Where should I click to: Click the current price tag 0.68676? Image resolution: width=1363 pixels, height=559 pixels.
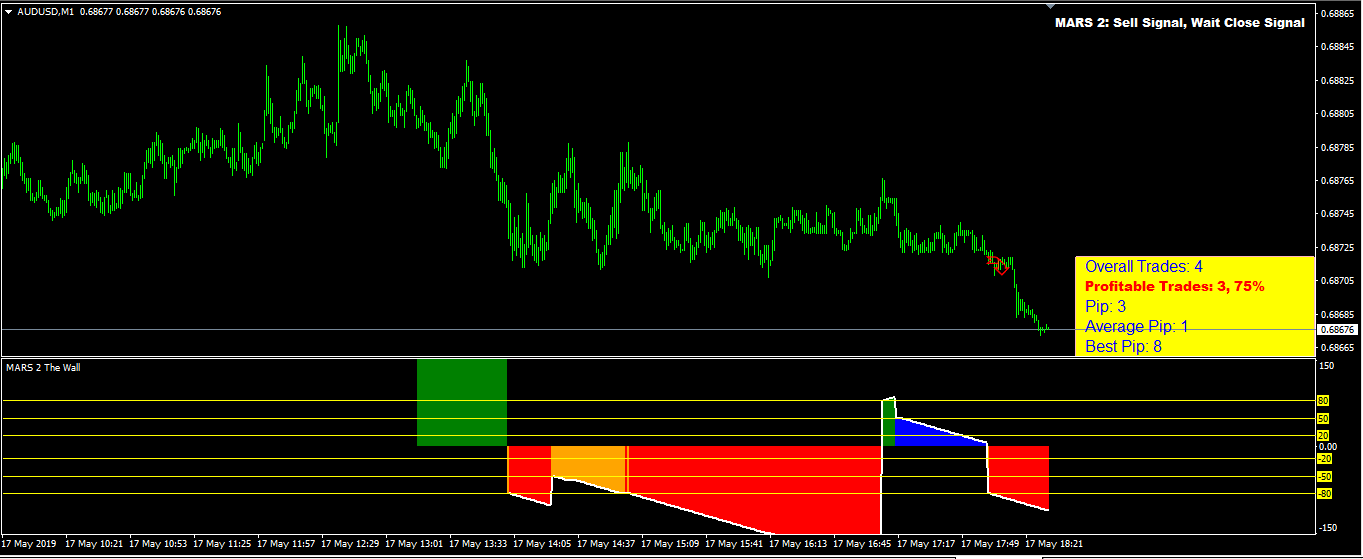click(1337, 329)
